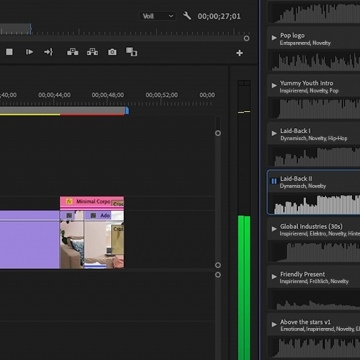Click the video track scrollbar top handle
Screen dimensions: 360x360
pos(218,133)
